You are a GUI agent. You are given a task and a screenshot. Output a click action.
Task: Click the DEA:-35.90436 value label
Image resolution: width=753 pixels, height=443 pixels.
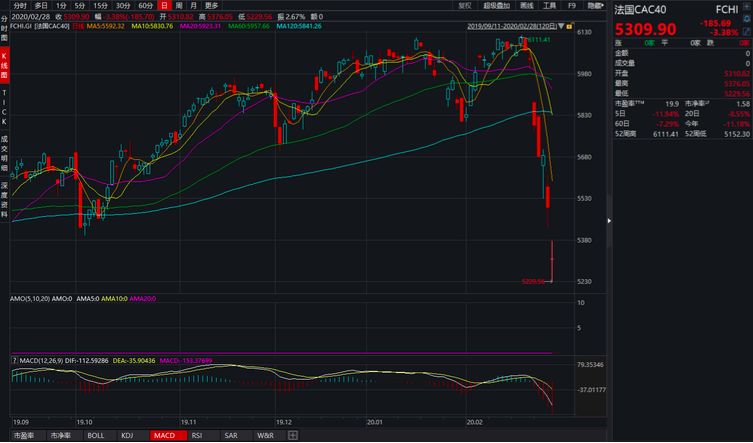pos(134,360)
